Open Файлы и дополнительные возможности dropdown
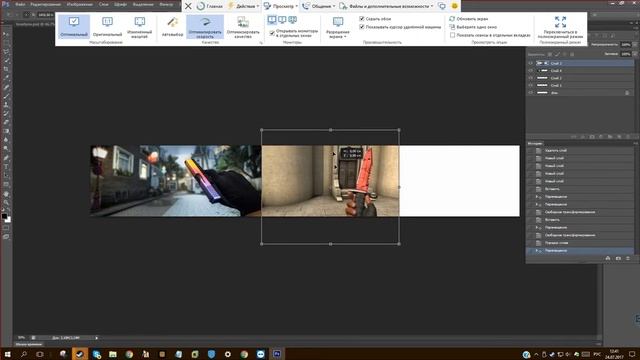Screen dimensions: 640x360 pos(387,6)
